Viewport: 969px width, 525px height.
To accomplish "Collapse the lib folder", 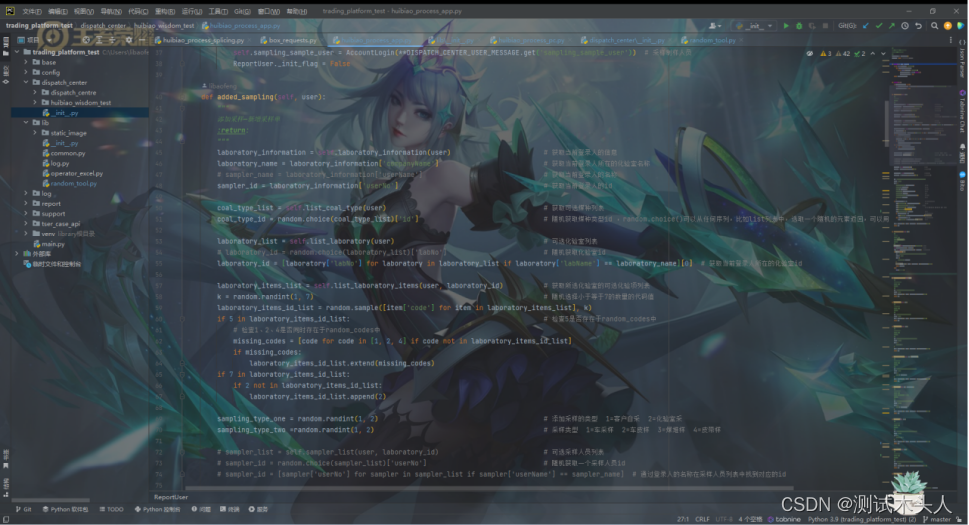I will [x=26, y=123].
